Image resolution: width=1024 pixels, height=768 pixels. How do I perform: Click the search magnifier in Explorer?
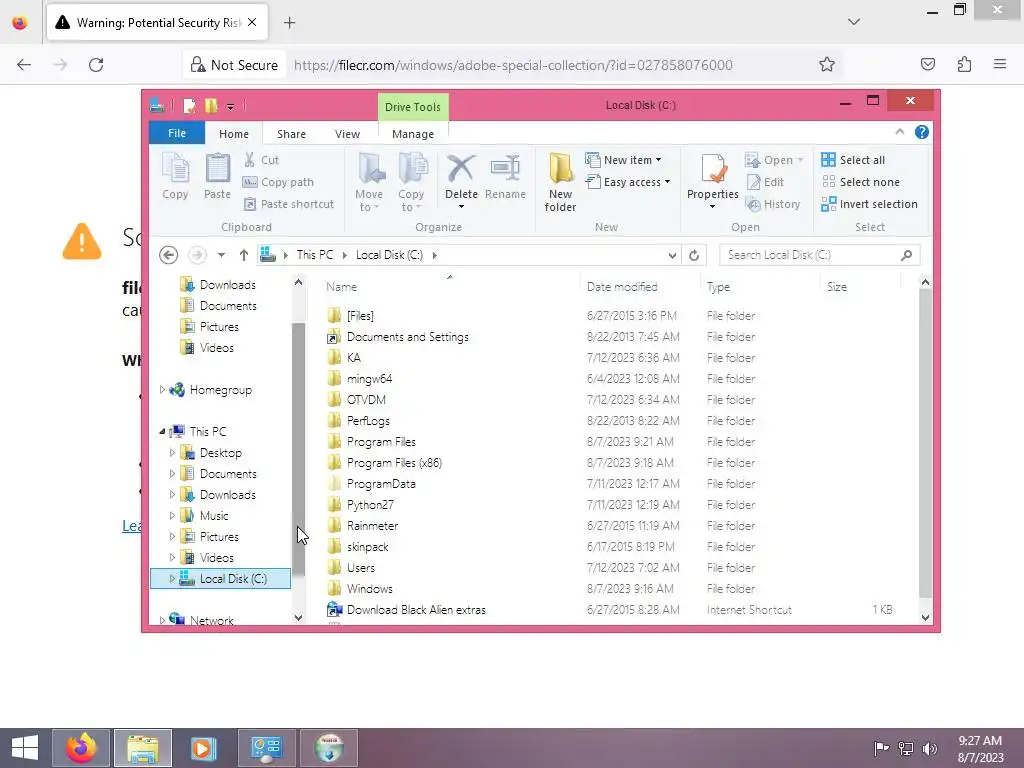pos(906,255)
